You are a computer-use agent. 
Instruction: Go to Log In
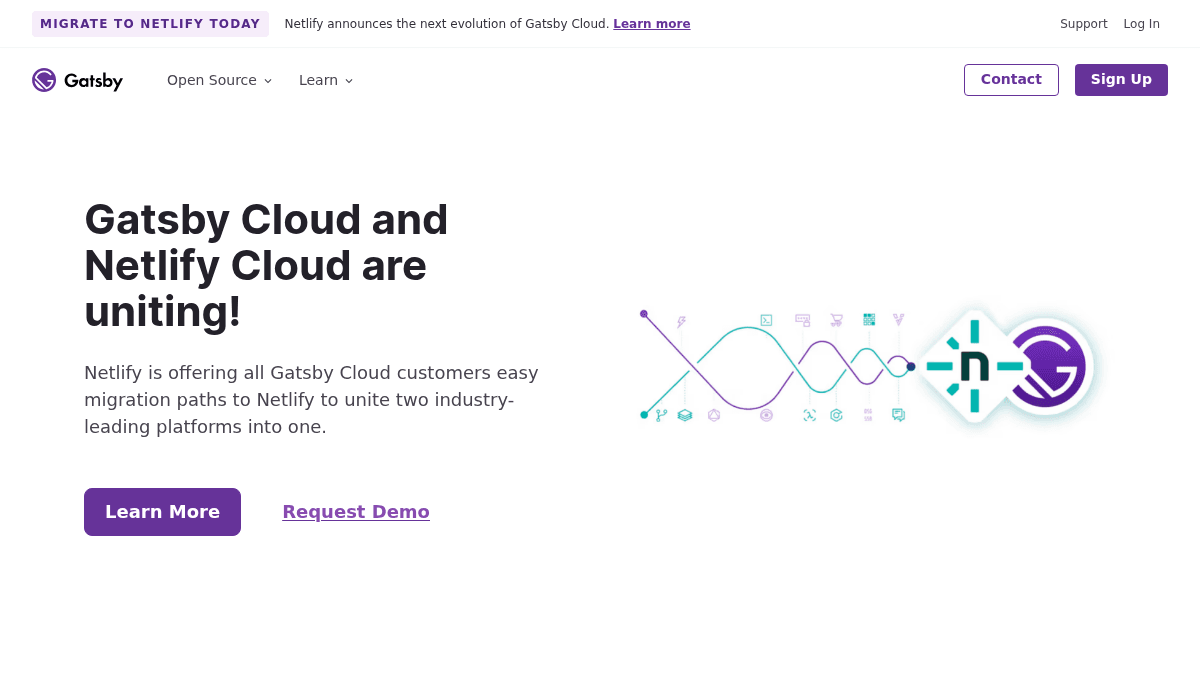tap(1142, 24)
